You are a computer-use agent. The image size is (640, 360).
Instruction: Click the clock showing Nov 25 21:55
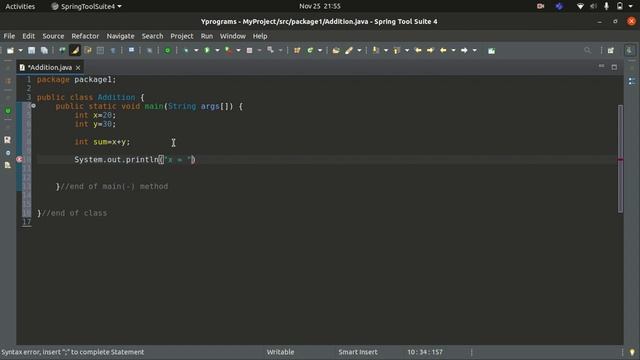click(320, 6)
